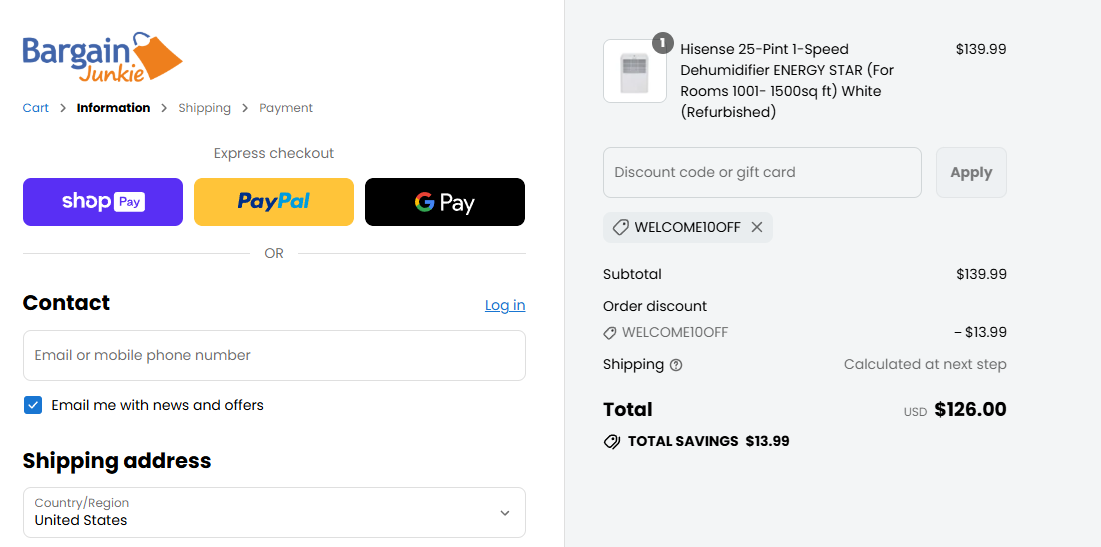Click the Subtotal $139.99 value

coord(981,275)
